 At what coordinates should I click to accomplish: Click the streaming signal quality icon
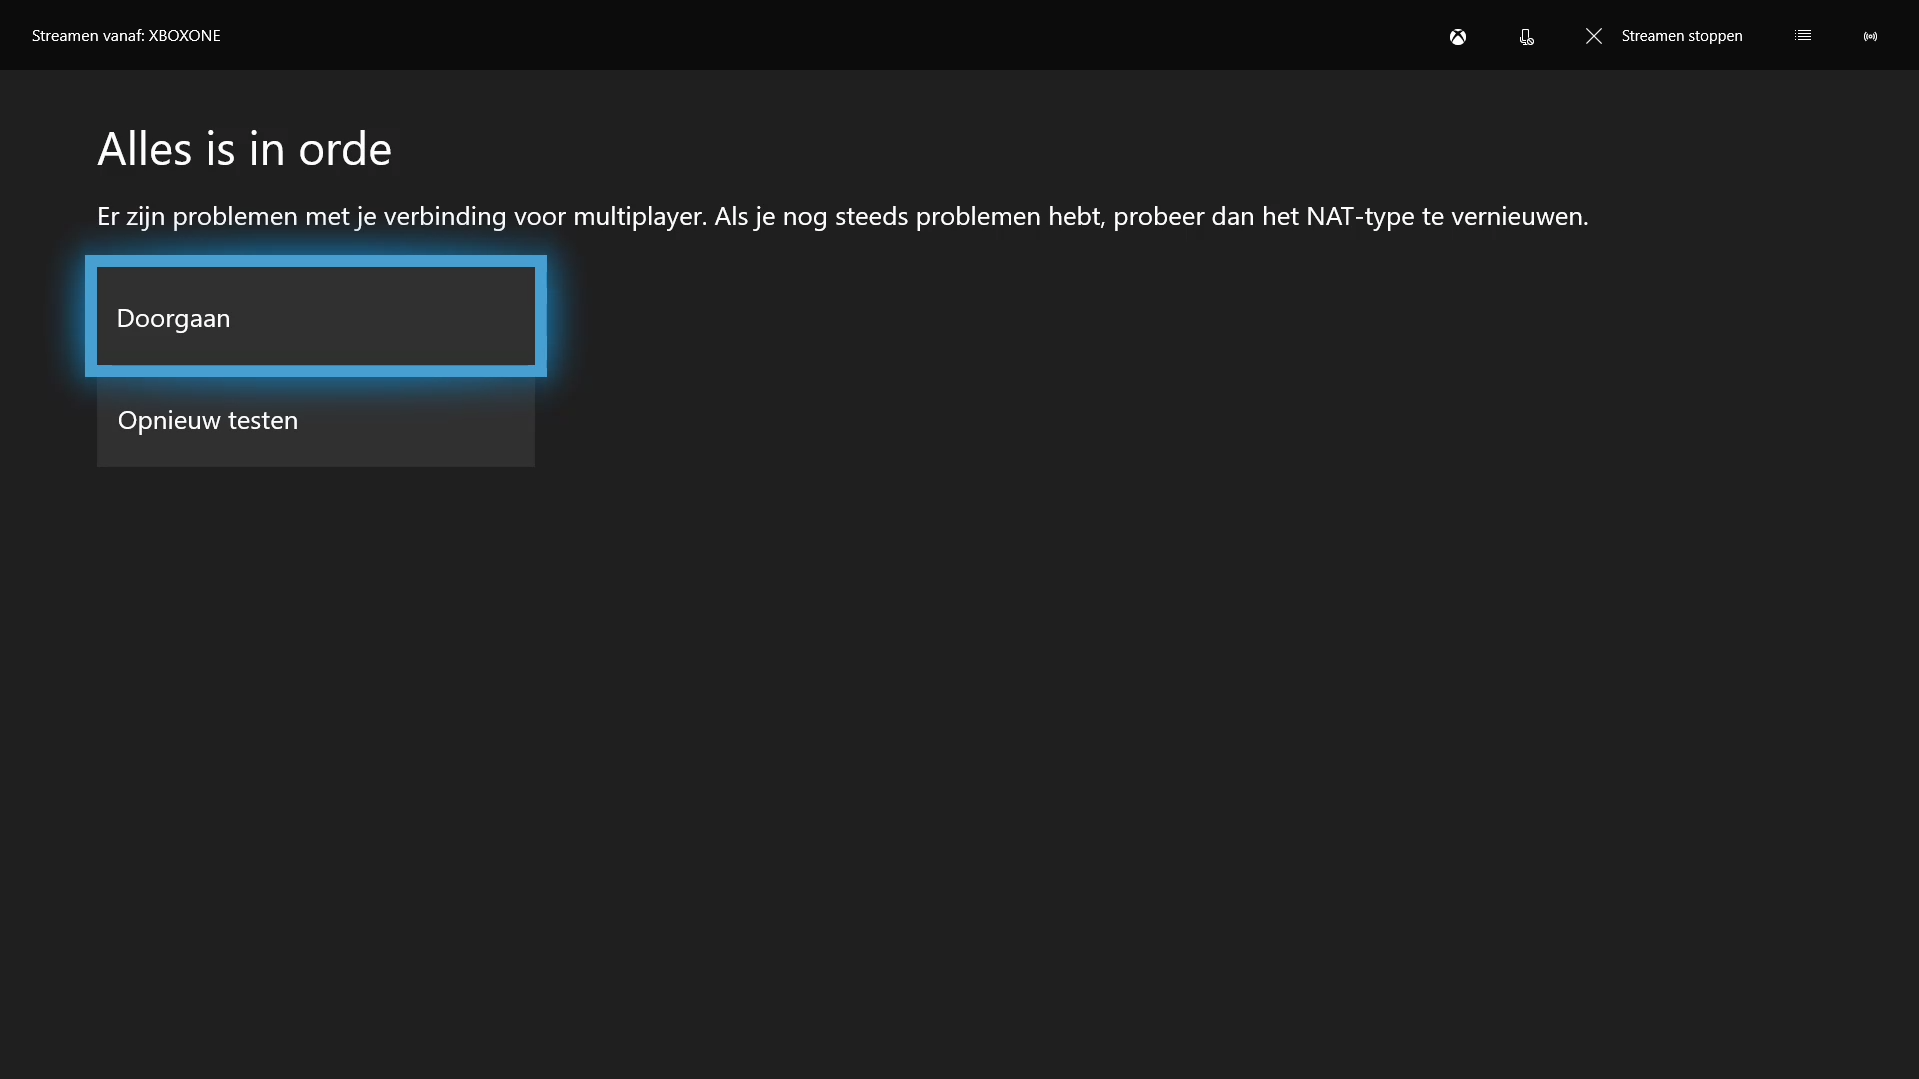pos(1870,36)
